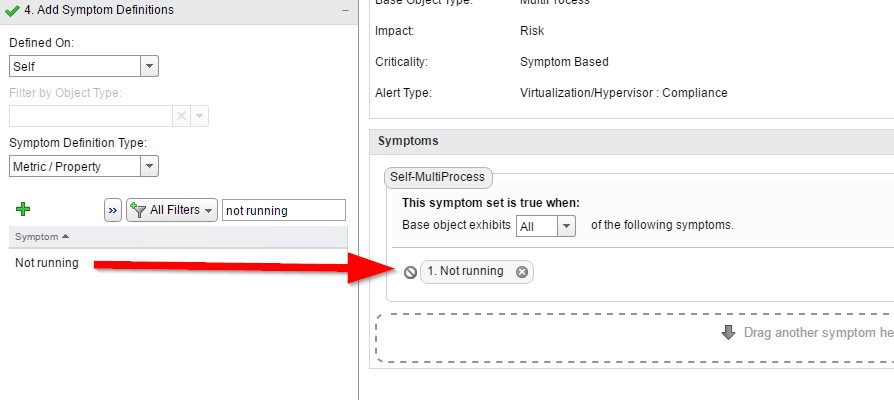Open the All Filters dropdown
The height and width of the screenshot is (400, 894).
pos(172,210)
